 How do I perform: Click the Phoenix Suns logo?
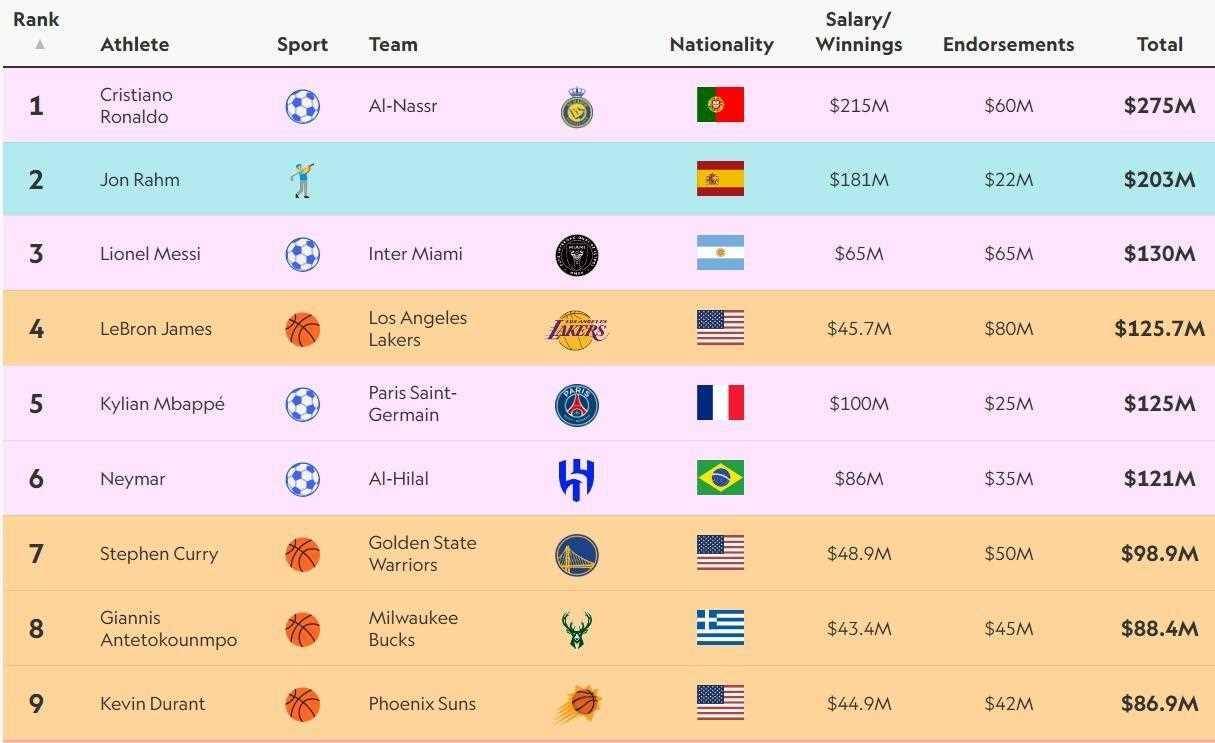pos(577,704)
